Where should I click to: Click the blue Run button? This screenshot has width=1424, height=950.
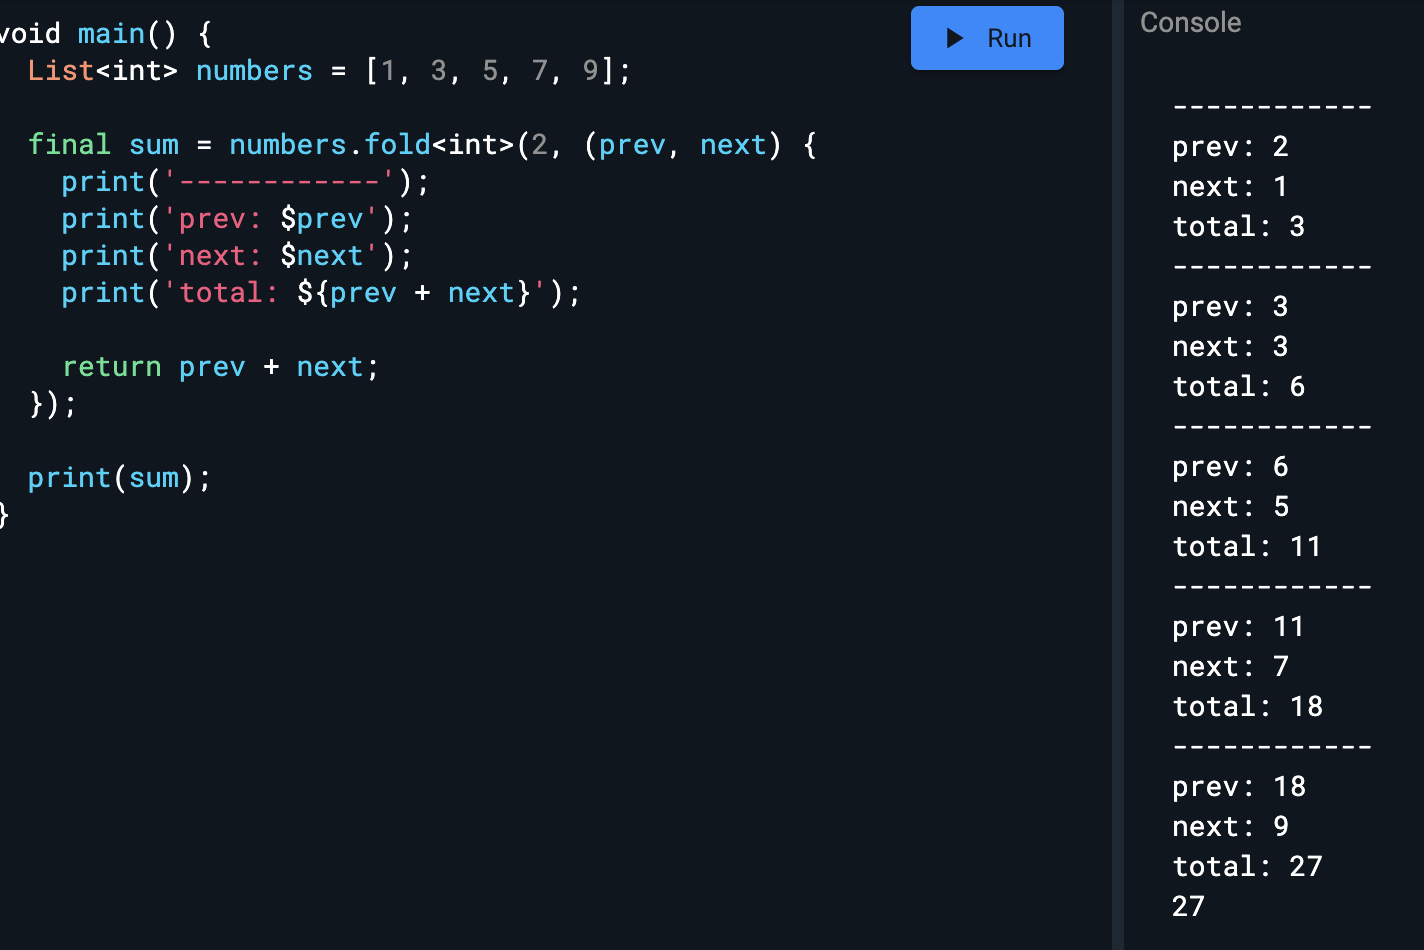click(x=987, y=38)
